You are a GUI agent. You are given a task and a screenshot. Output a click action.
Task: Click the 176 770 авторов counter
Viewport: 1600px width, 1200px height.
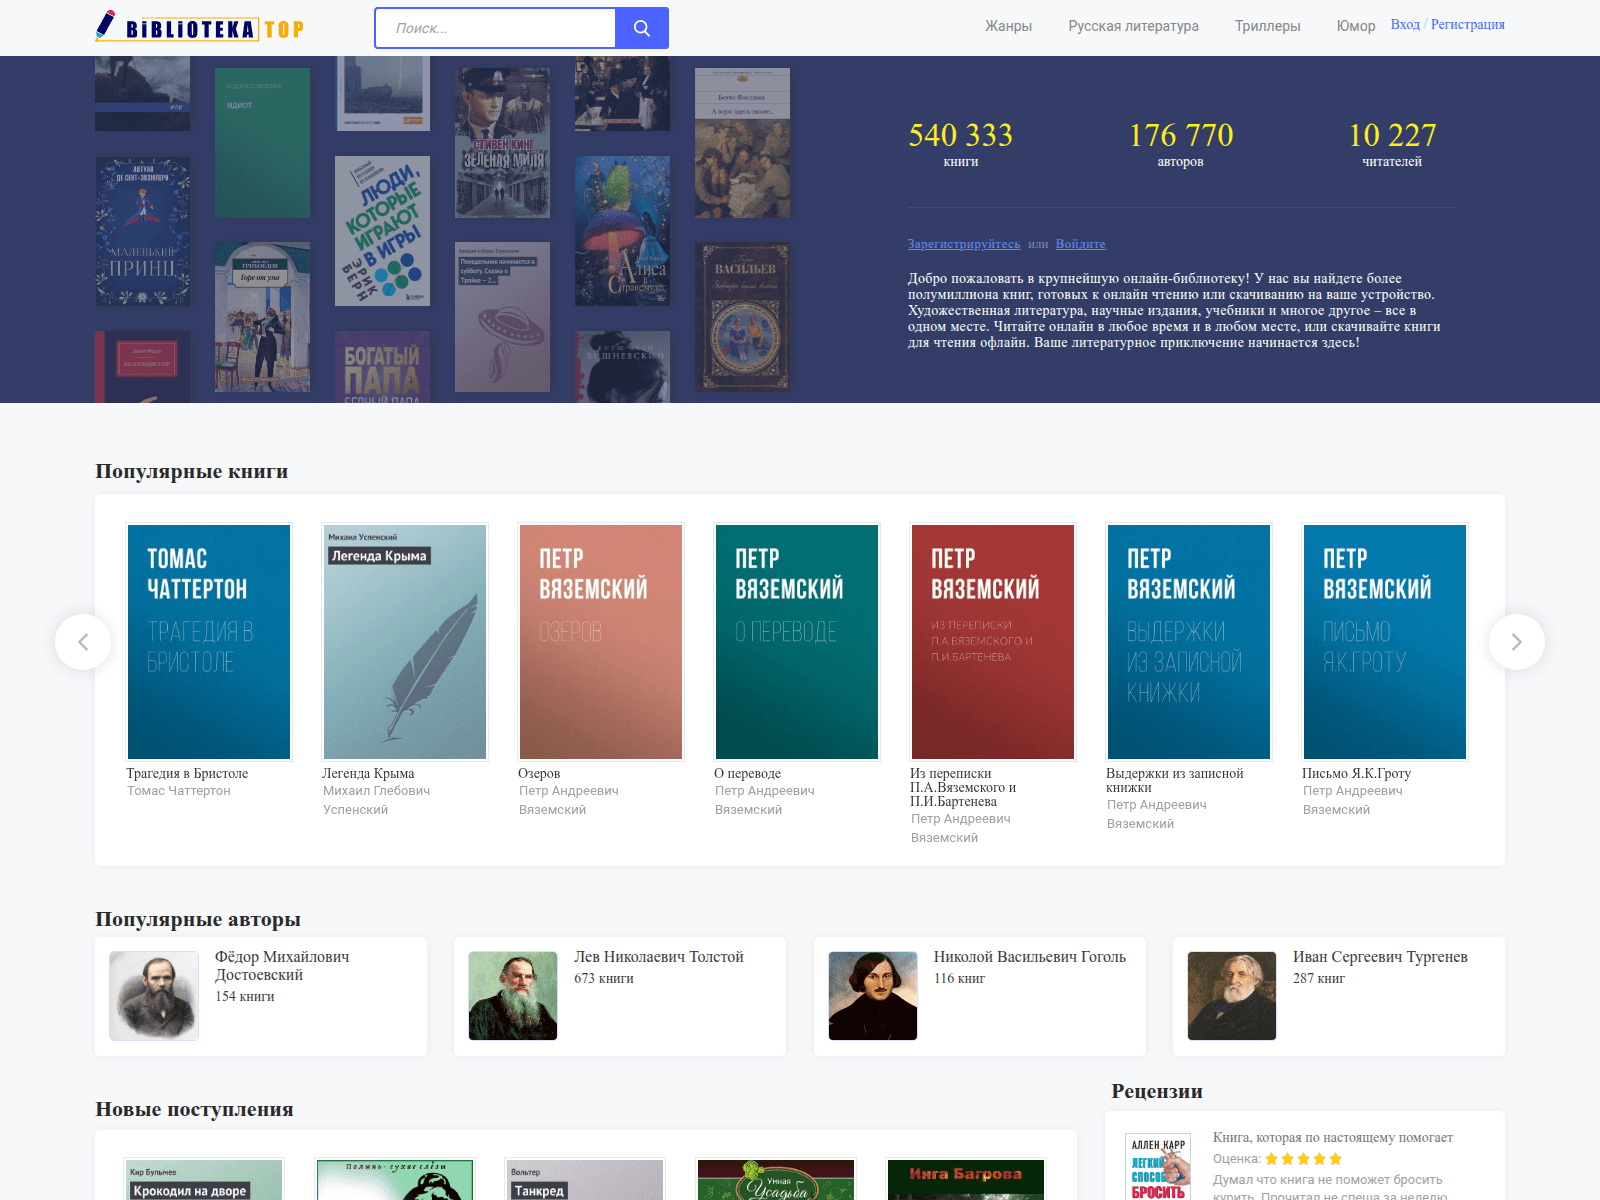pyautogui.click(x=1181, y=143)
